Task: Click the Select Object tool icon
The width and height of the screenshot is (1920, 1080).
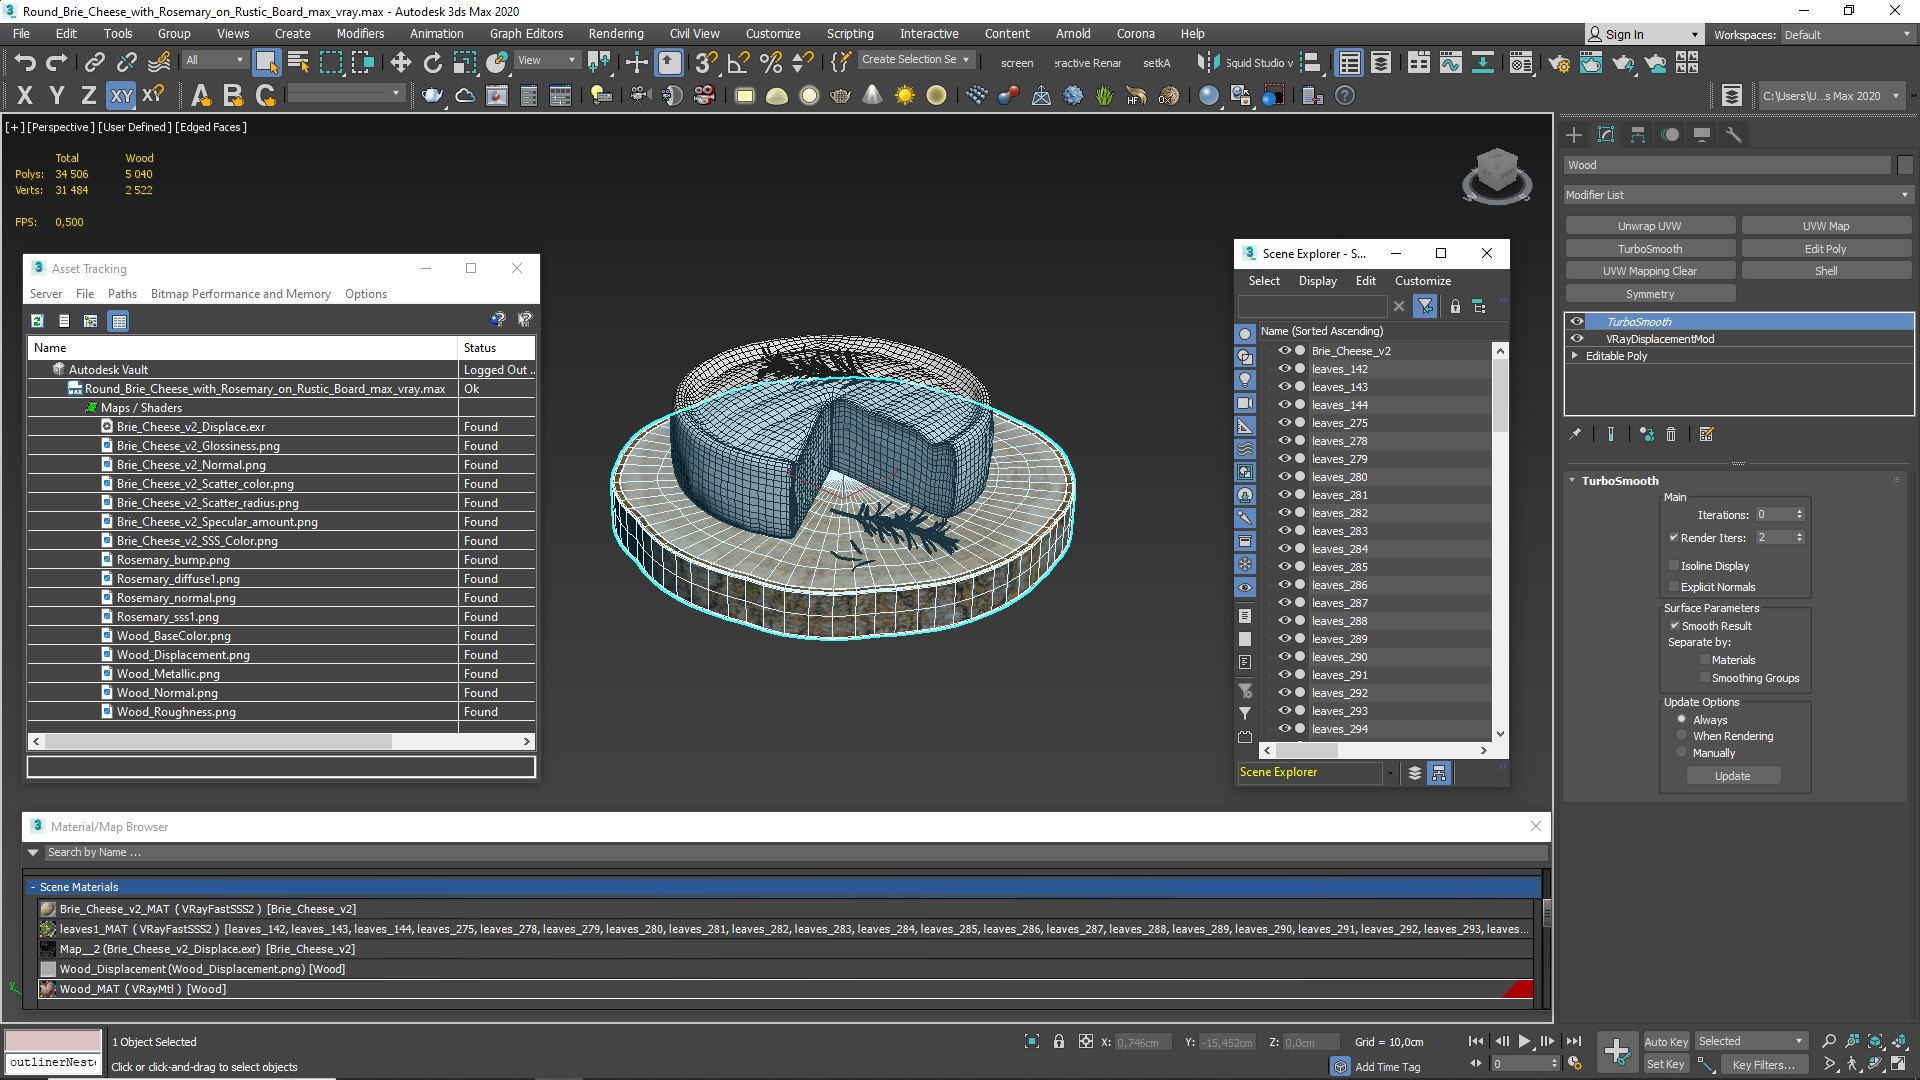Action: (266, 63)
